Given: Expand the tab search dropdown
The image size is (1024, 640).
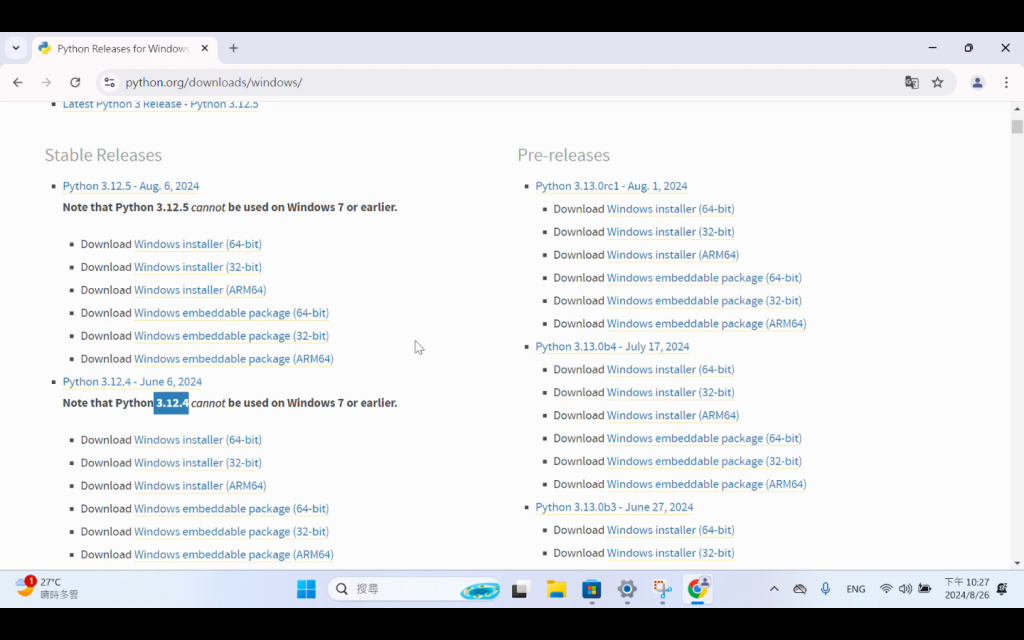Looking at the screenshot, I should click(16, 48).
